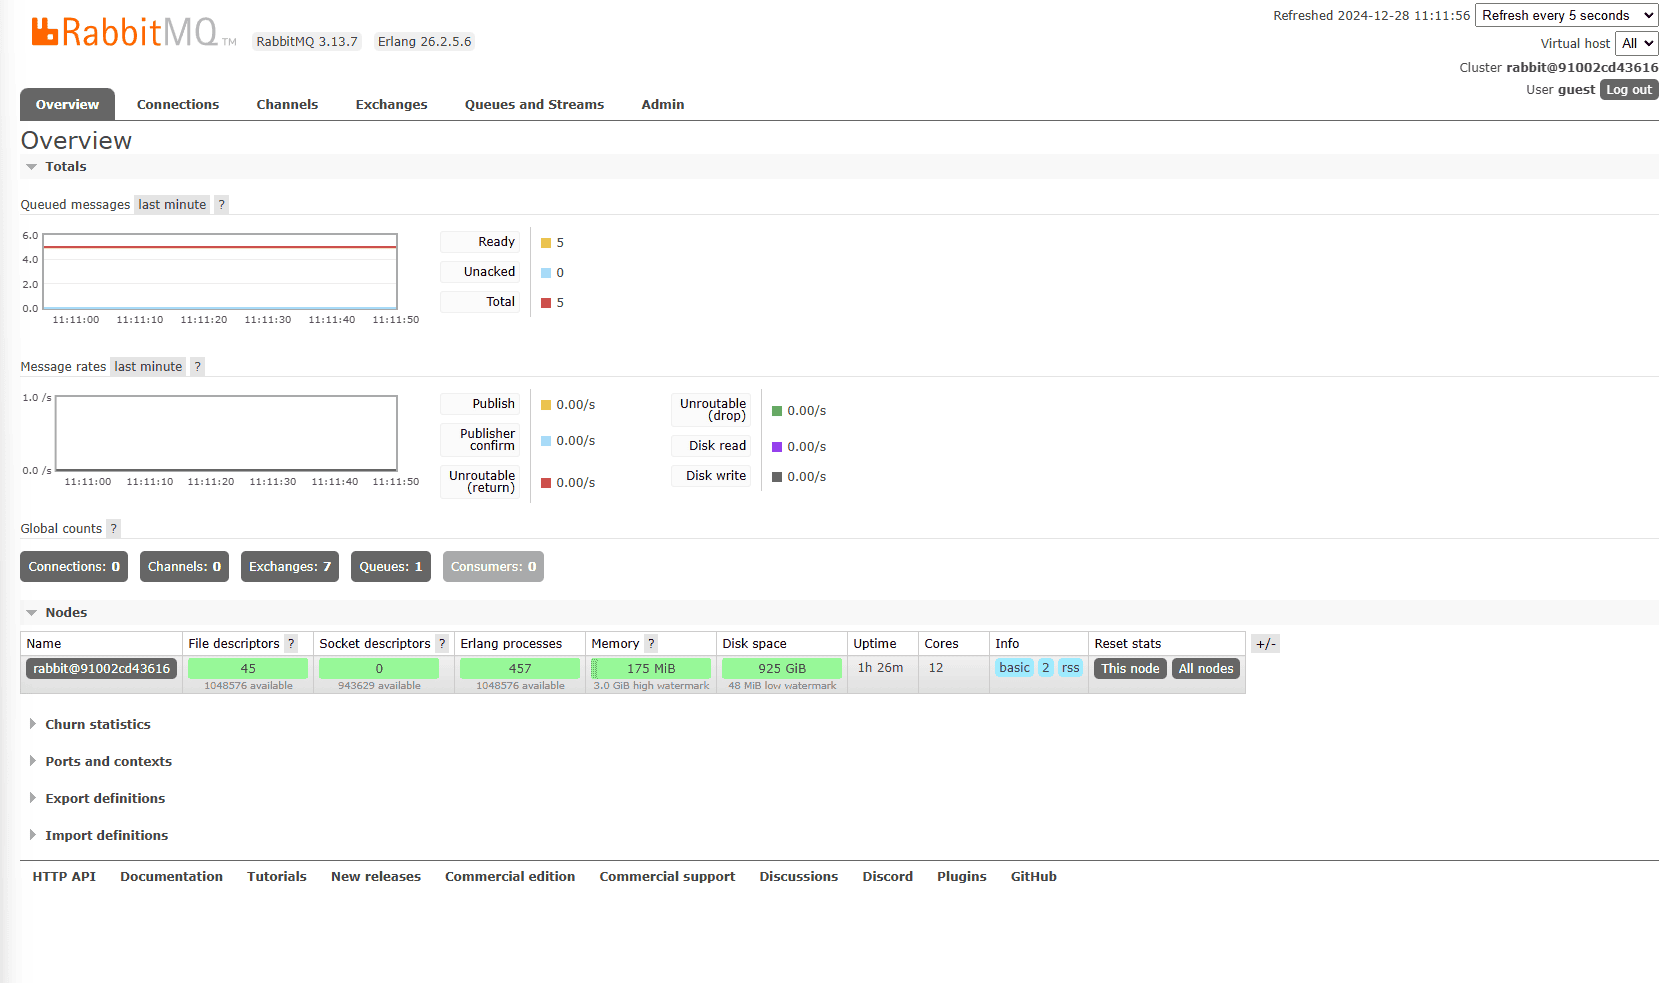1671x983 pixels.
Task: Click the Unacked blue color swatch
Action: 546,273
